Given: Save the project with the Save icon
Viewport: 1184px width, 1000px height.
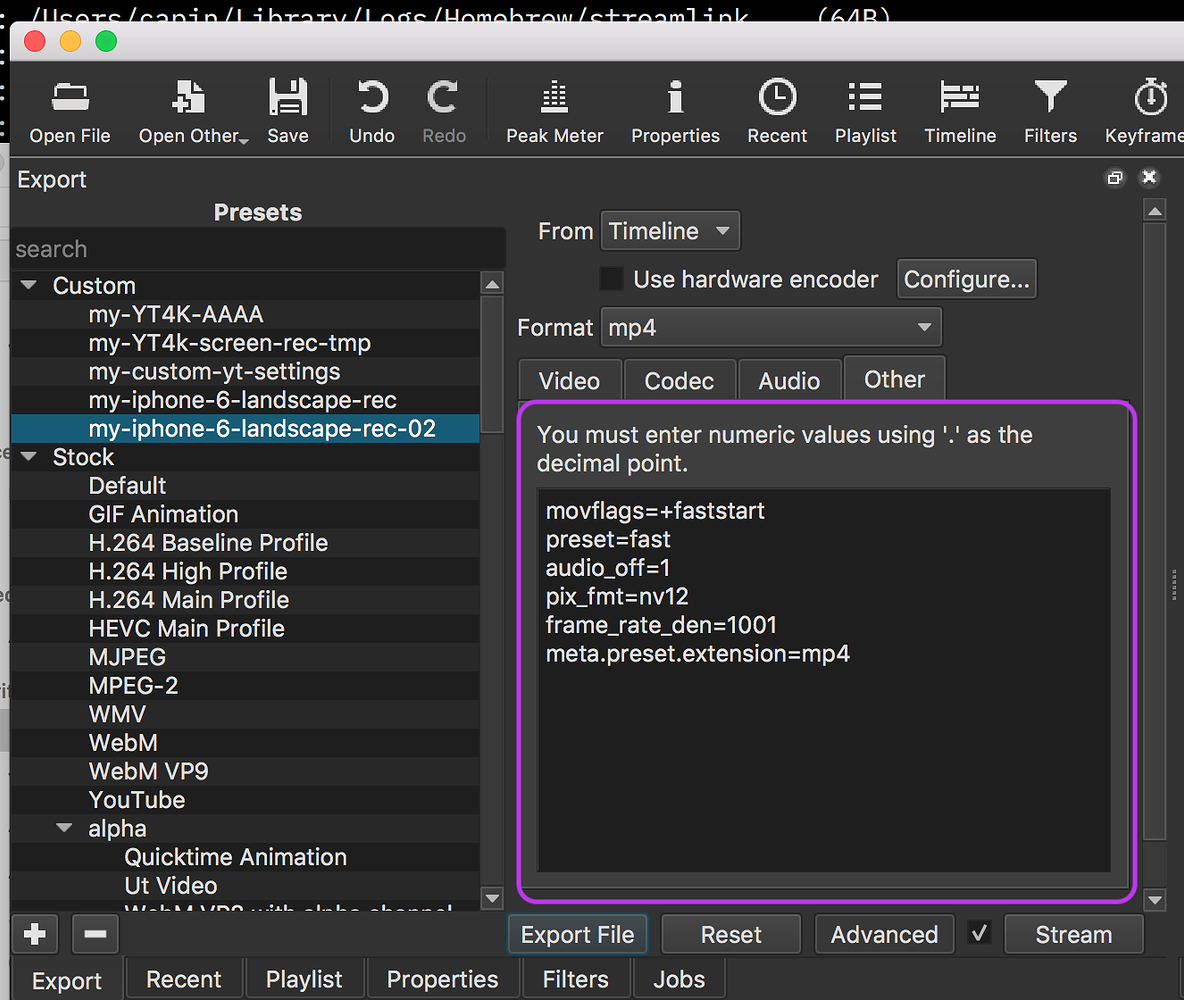Looking at the screenshot, I should 288,108.
